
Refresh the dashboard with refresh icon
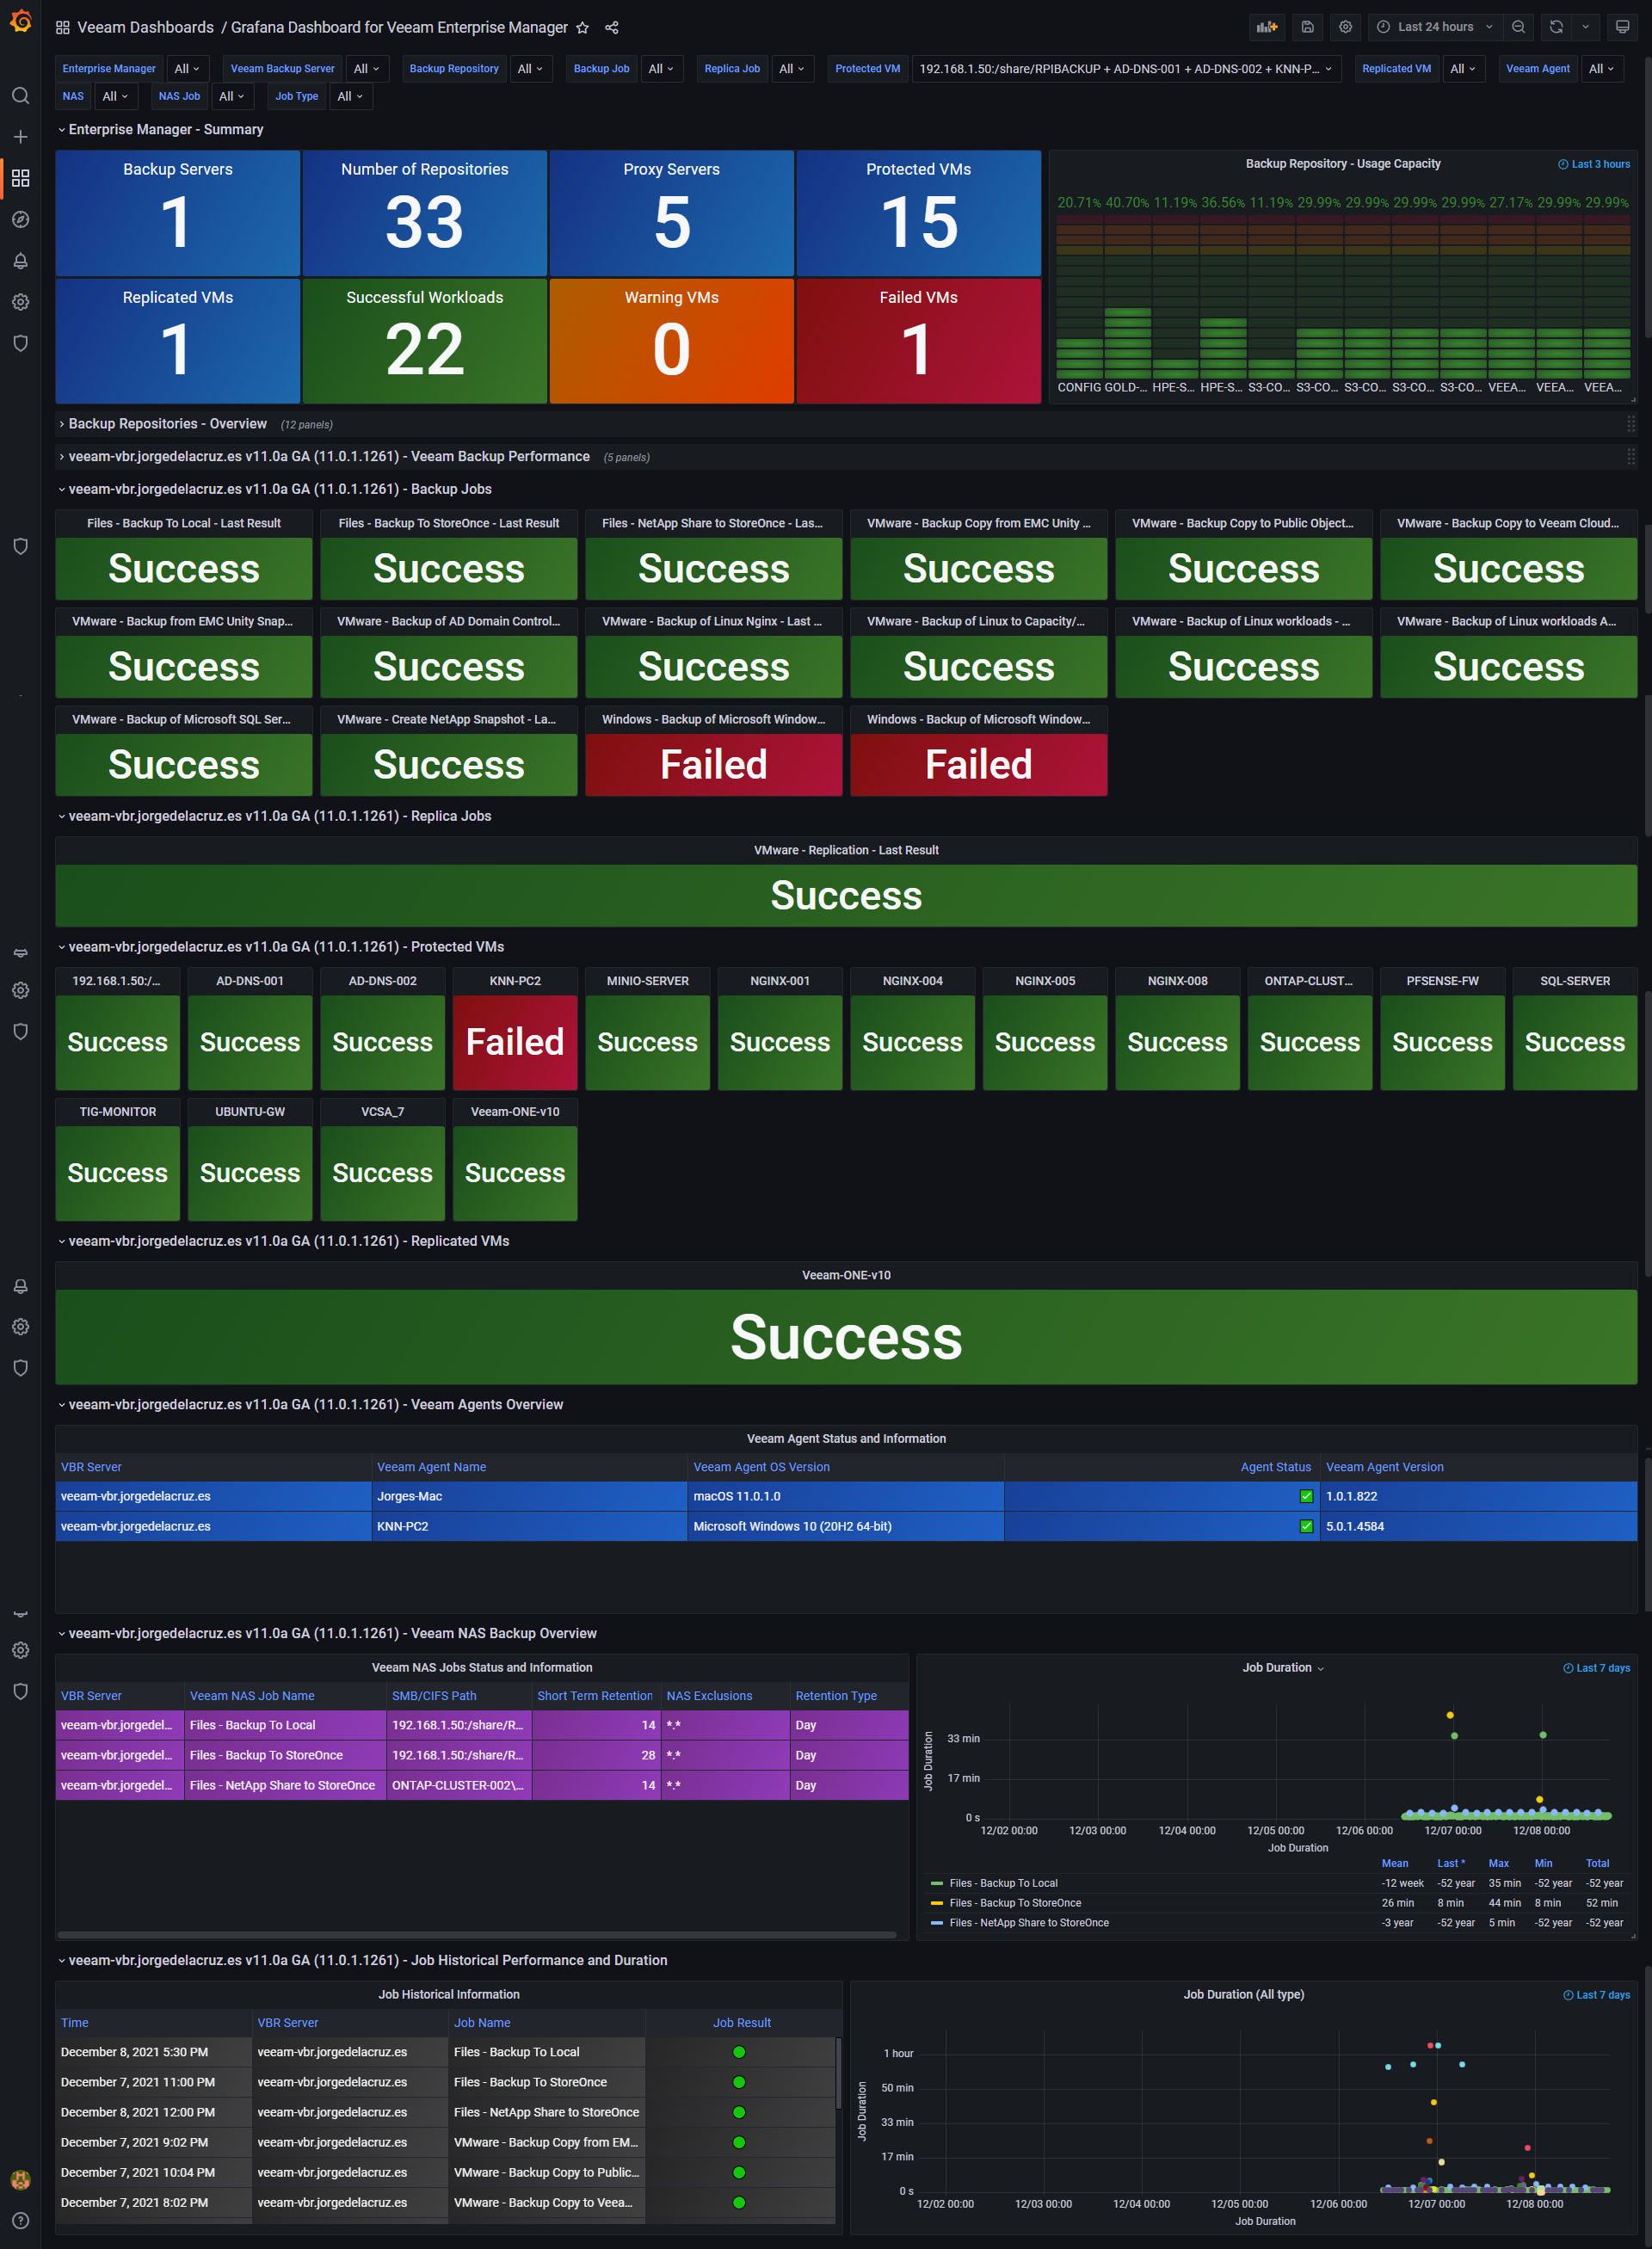pyautogui.click(x=1556, y=27)
